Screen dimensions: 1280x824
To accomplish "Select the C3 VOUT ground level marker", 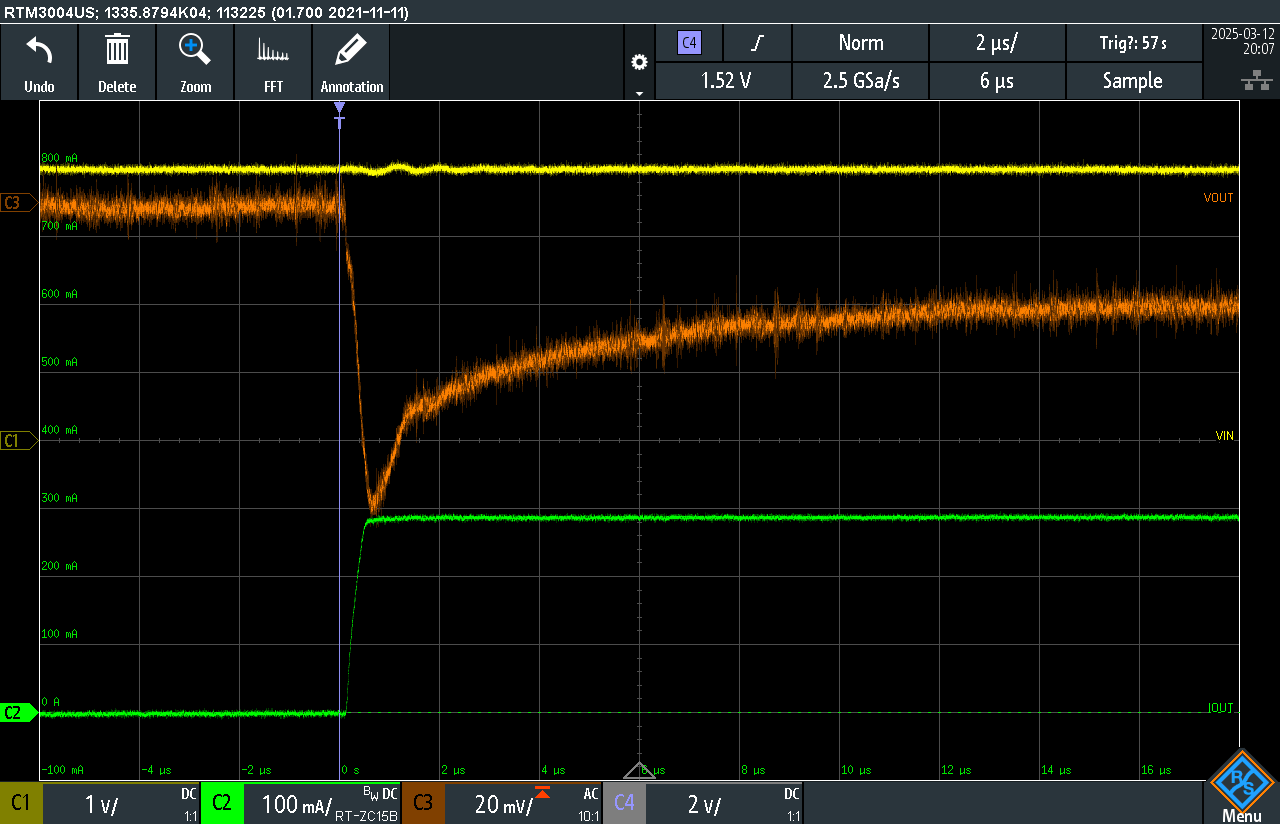I will pyautogui.click(x=14, y=203).
